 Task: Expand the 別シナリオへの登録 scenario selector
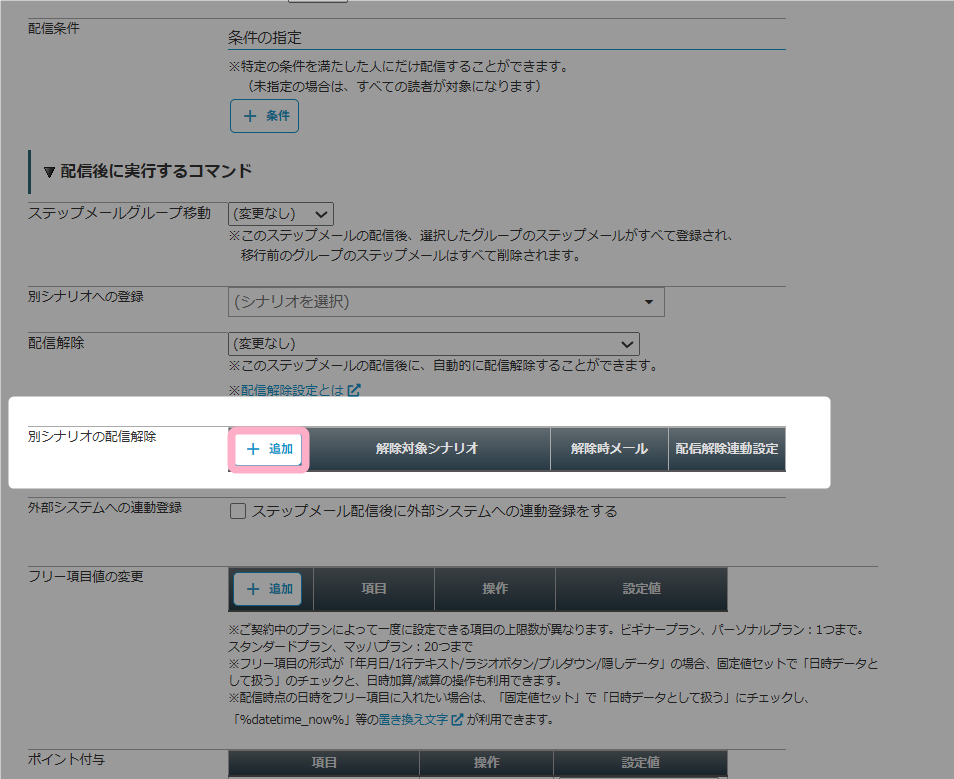click(446, 301)
